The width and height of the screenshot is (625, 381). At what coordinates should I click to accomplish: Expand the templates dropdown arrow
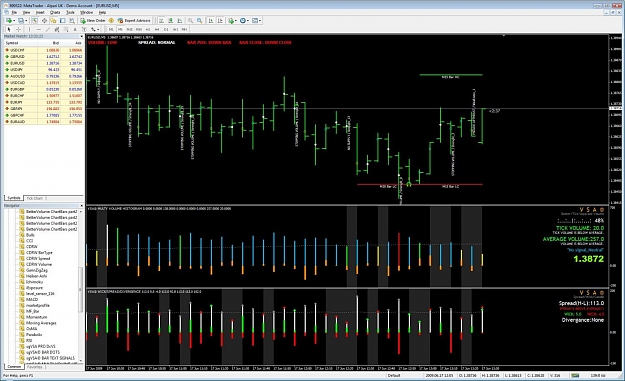tap(260, 20)
